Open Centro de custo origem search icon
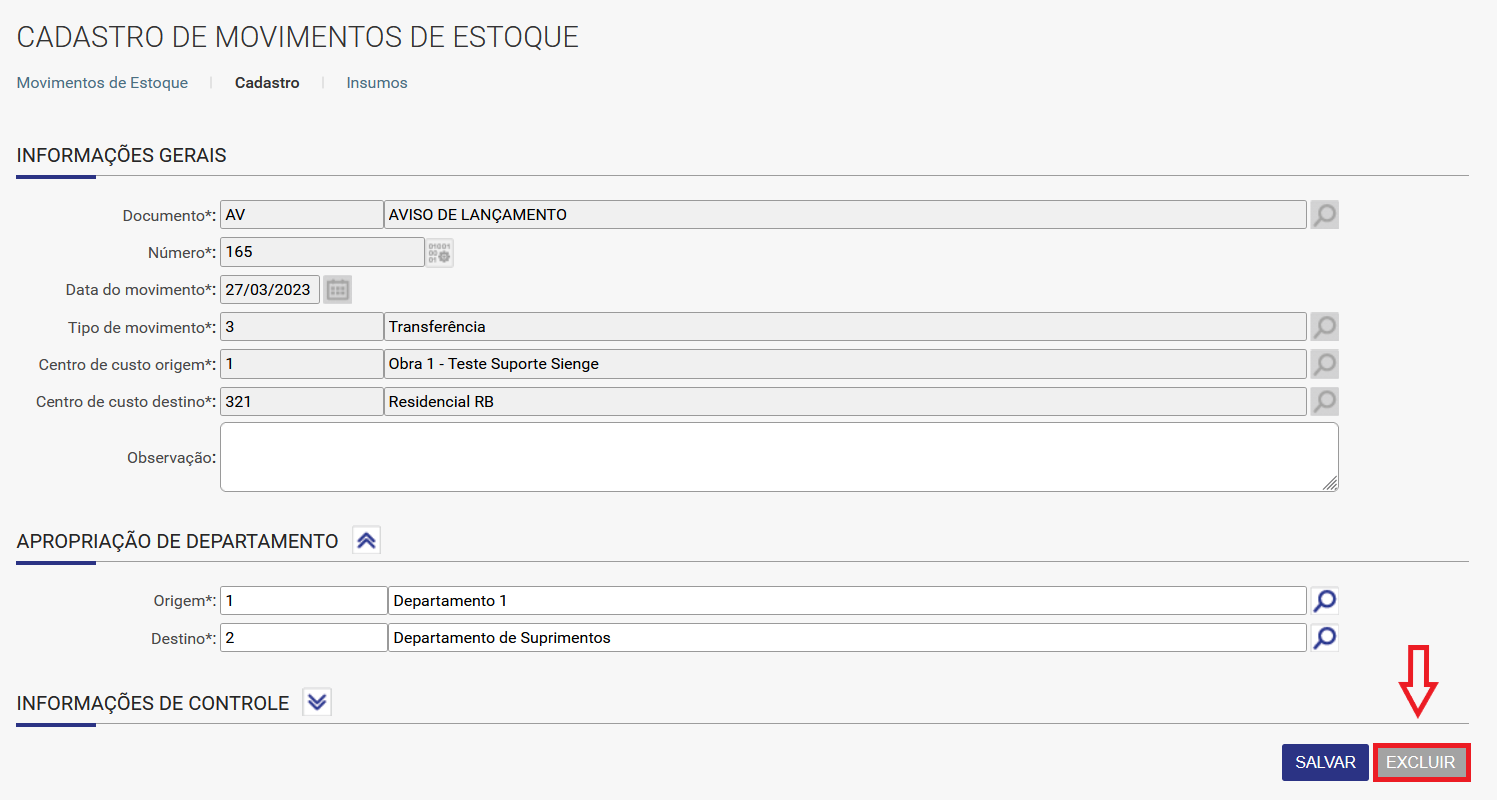 [1325, 364]
